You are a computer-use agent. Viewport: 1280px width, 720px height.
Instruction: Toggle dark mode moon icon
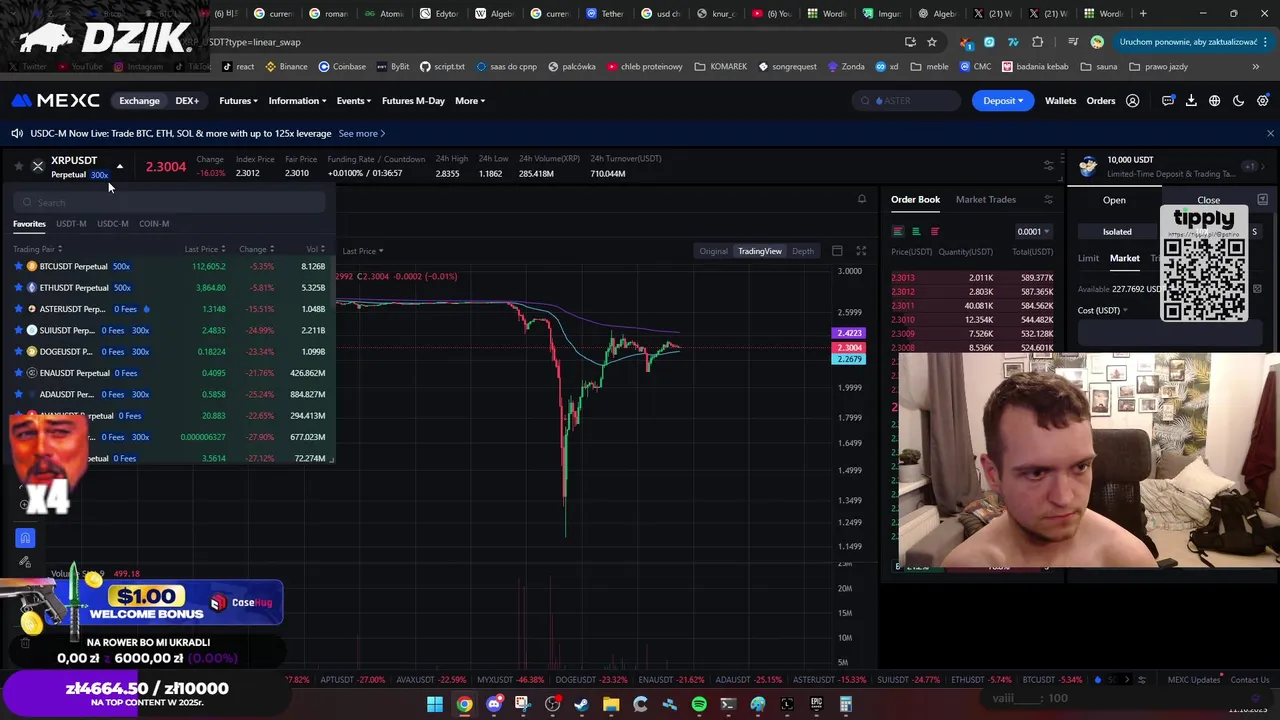tap(1238, 101)
